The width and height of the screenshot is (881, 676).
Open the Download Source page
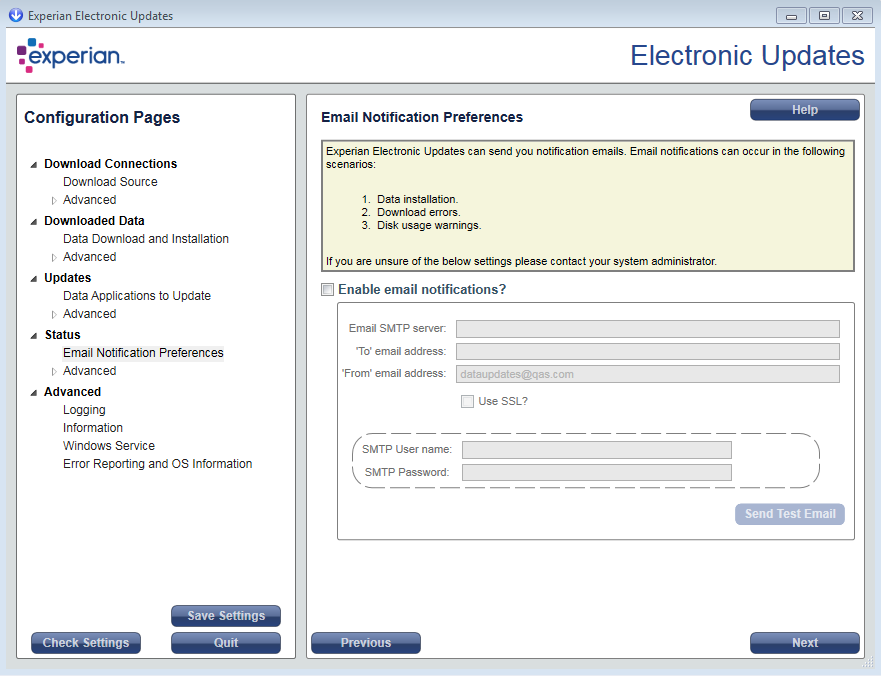pos(110,182)
